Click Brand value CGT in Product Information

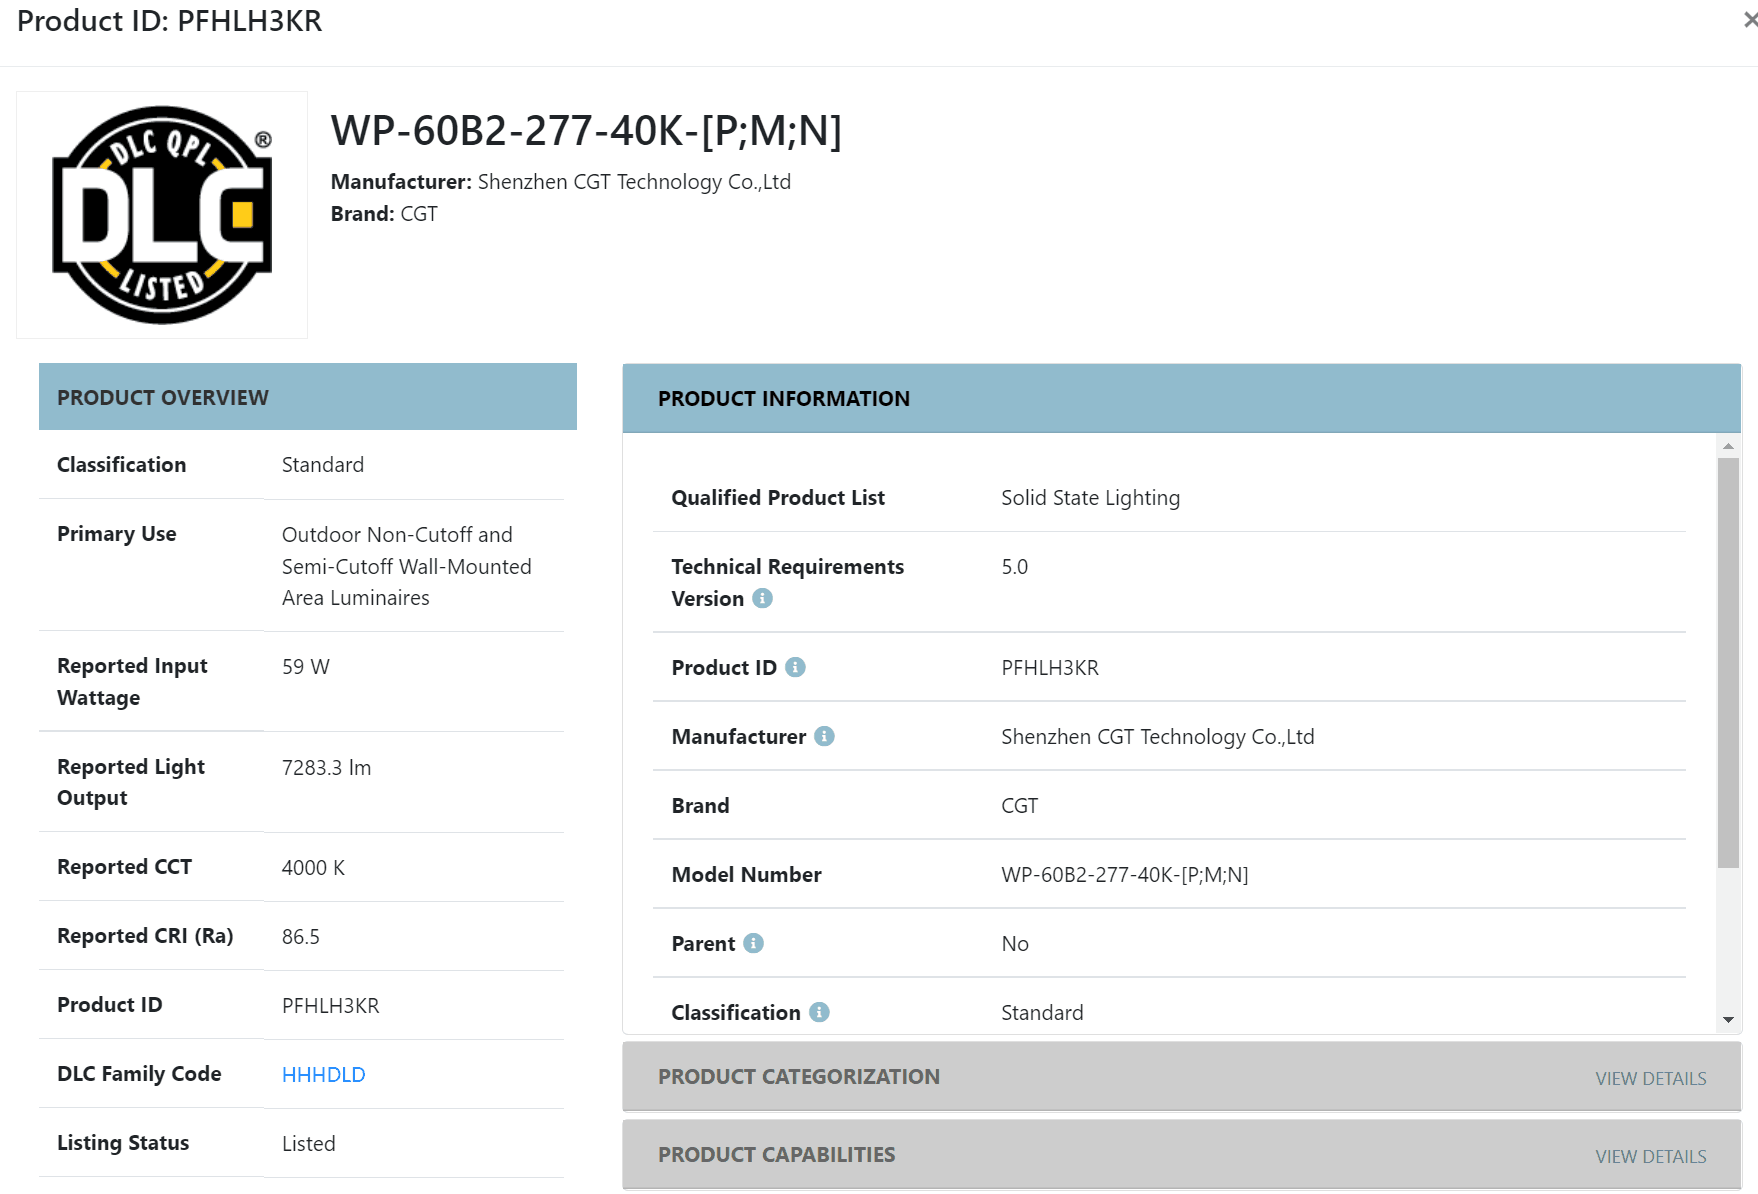(x=1020, y=806)
